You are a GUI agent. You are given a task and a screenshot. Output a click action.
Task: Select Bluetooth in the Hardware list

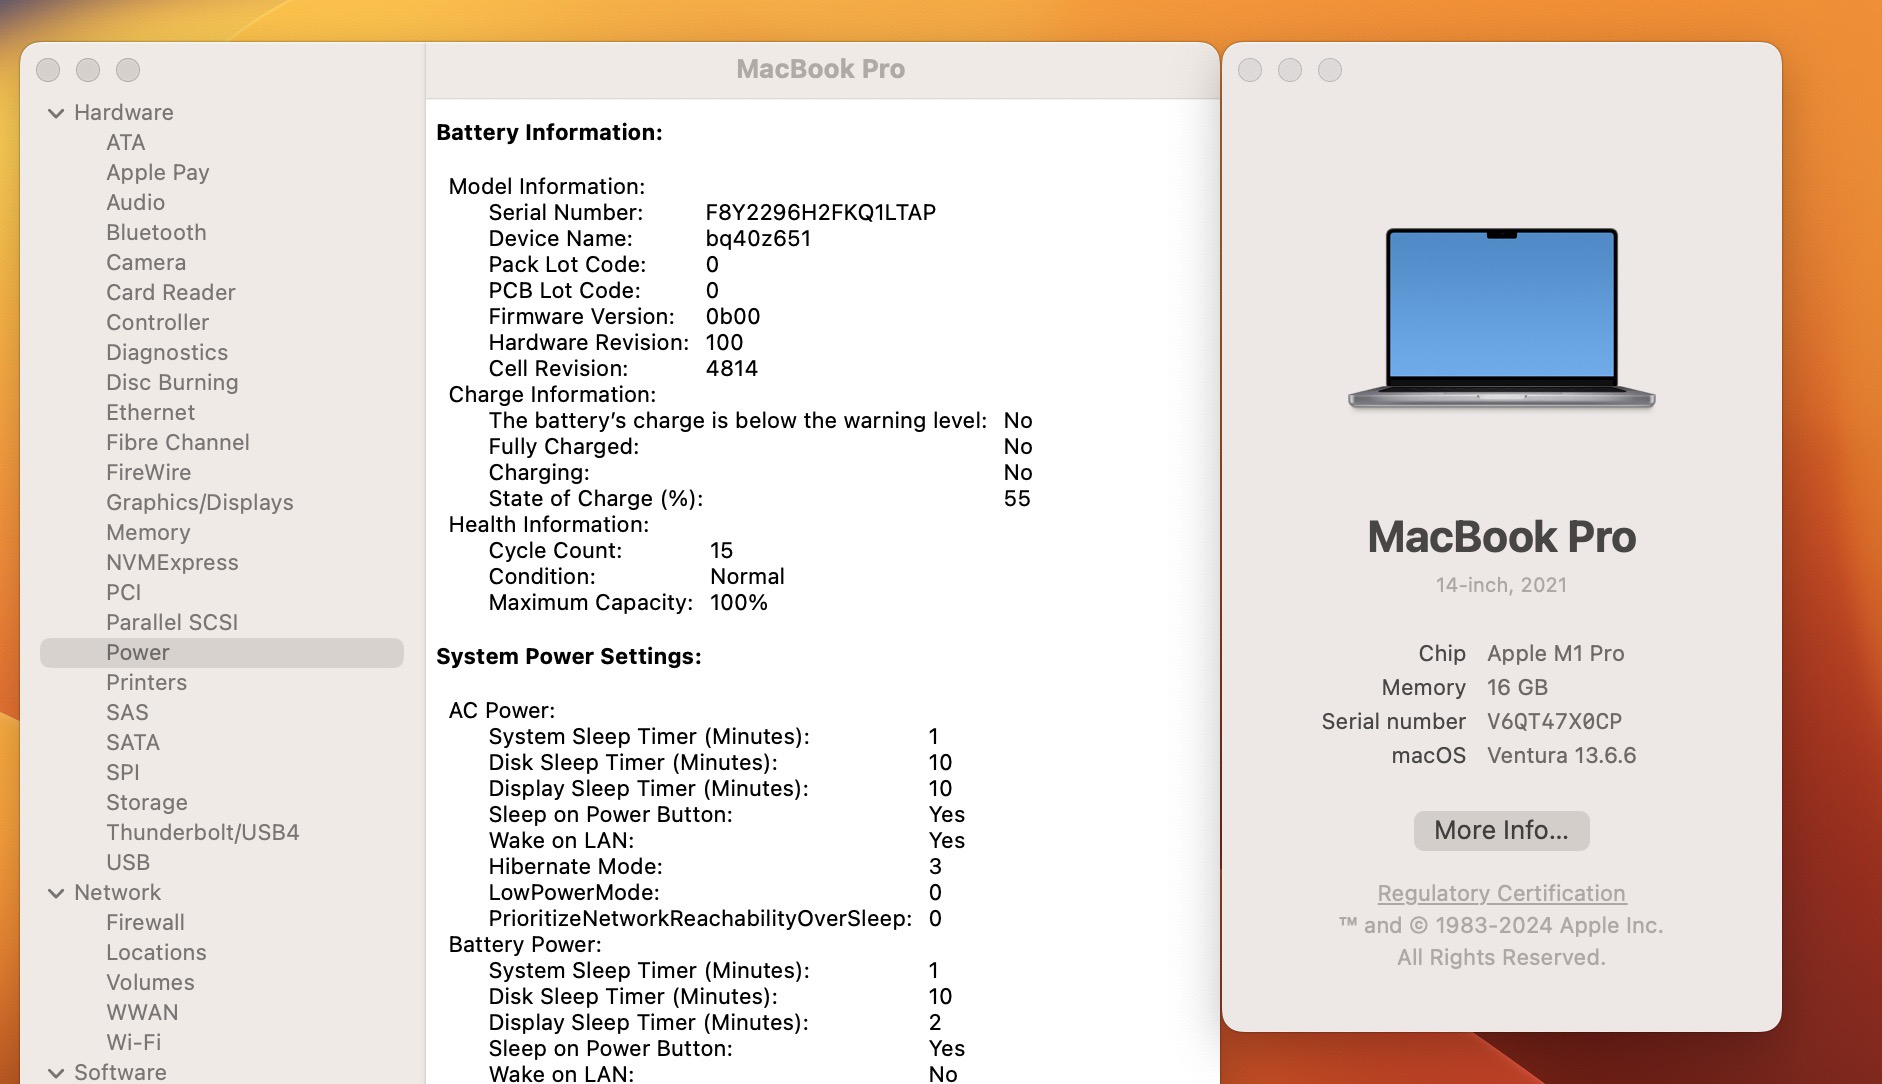(156, 232)
